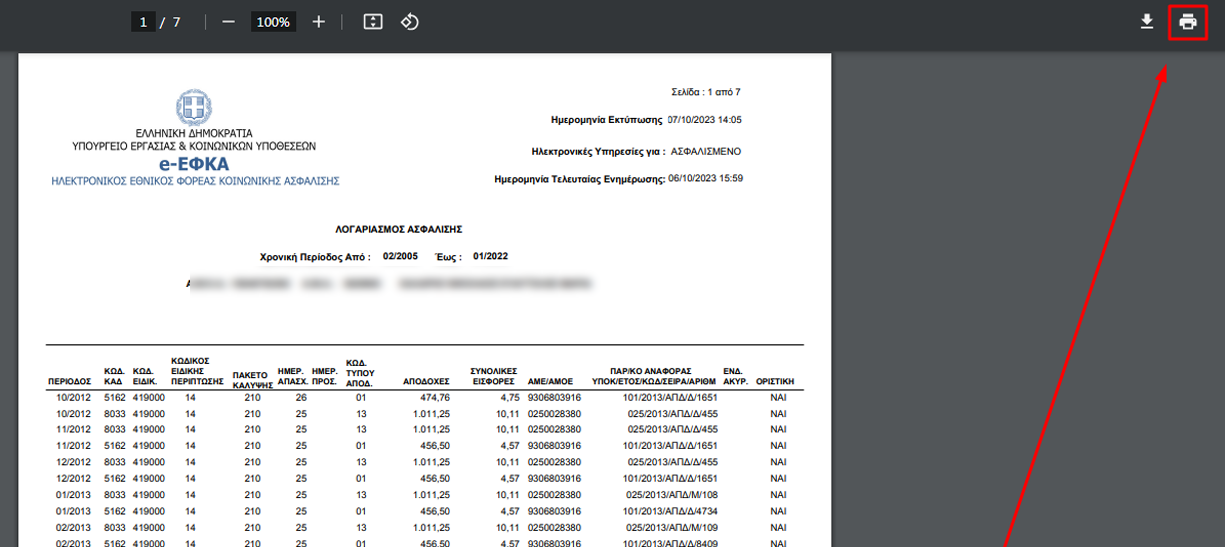Viewport: 1225px width, 547px height.
Task: Select the current page number field
Action: tap(143, 22)
